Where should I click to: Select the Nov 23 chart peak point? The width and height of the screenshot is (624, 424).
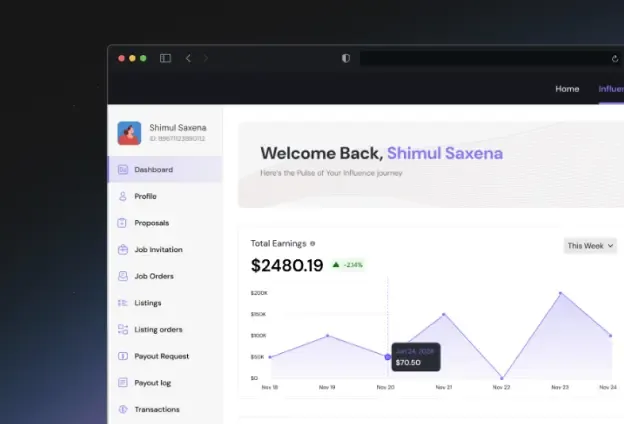(x=560, y=293)
